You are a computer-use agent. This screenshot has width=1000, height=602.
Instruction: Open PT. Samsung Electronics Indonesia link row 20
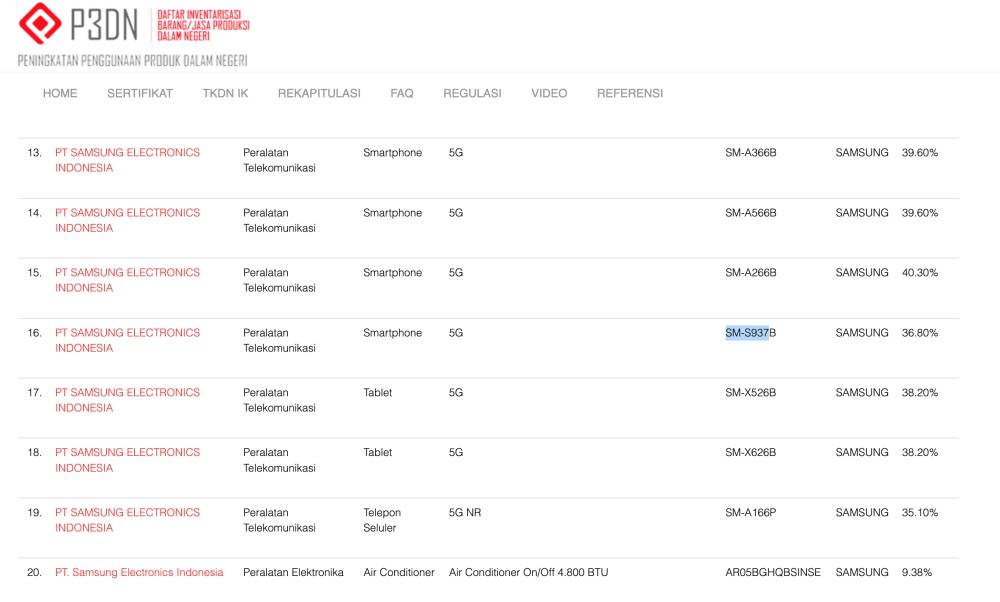tap(139, 572)
